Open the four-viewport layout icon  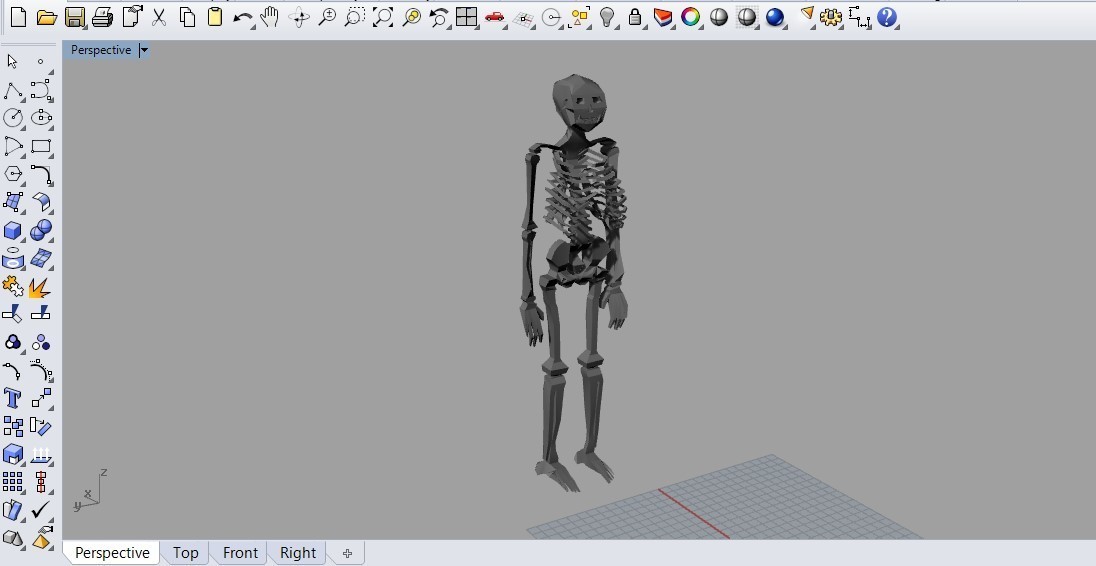pyautogui.click(x=466, y=17)
